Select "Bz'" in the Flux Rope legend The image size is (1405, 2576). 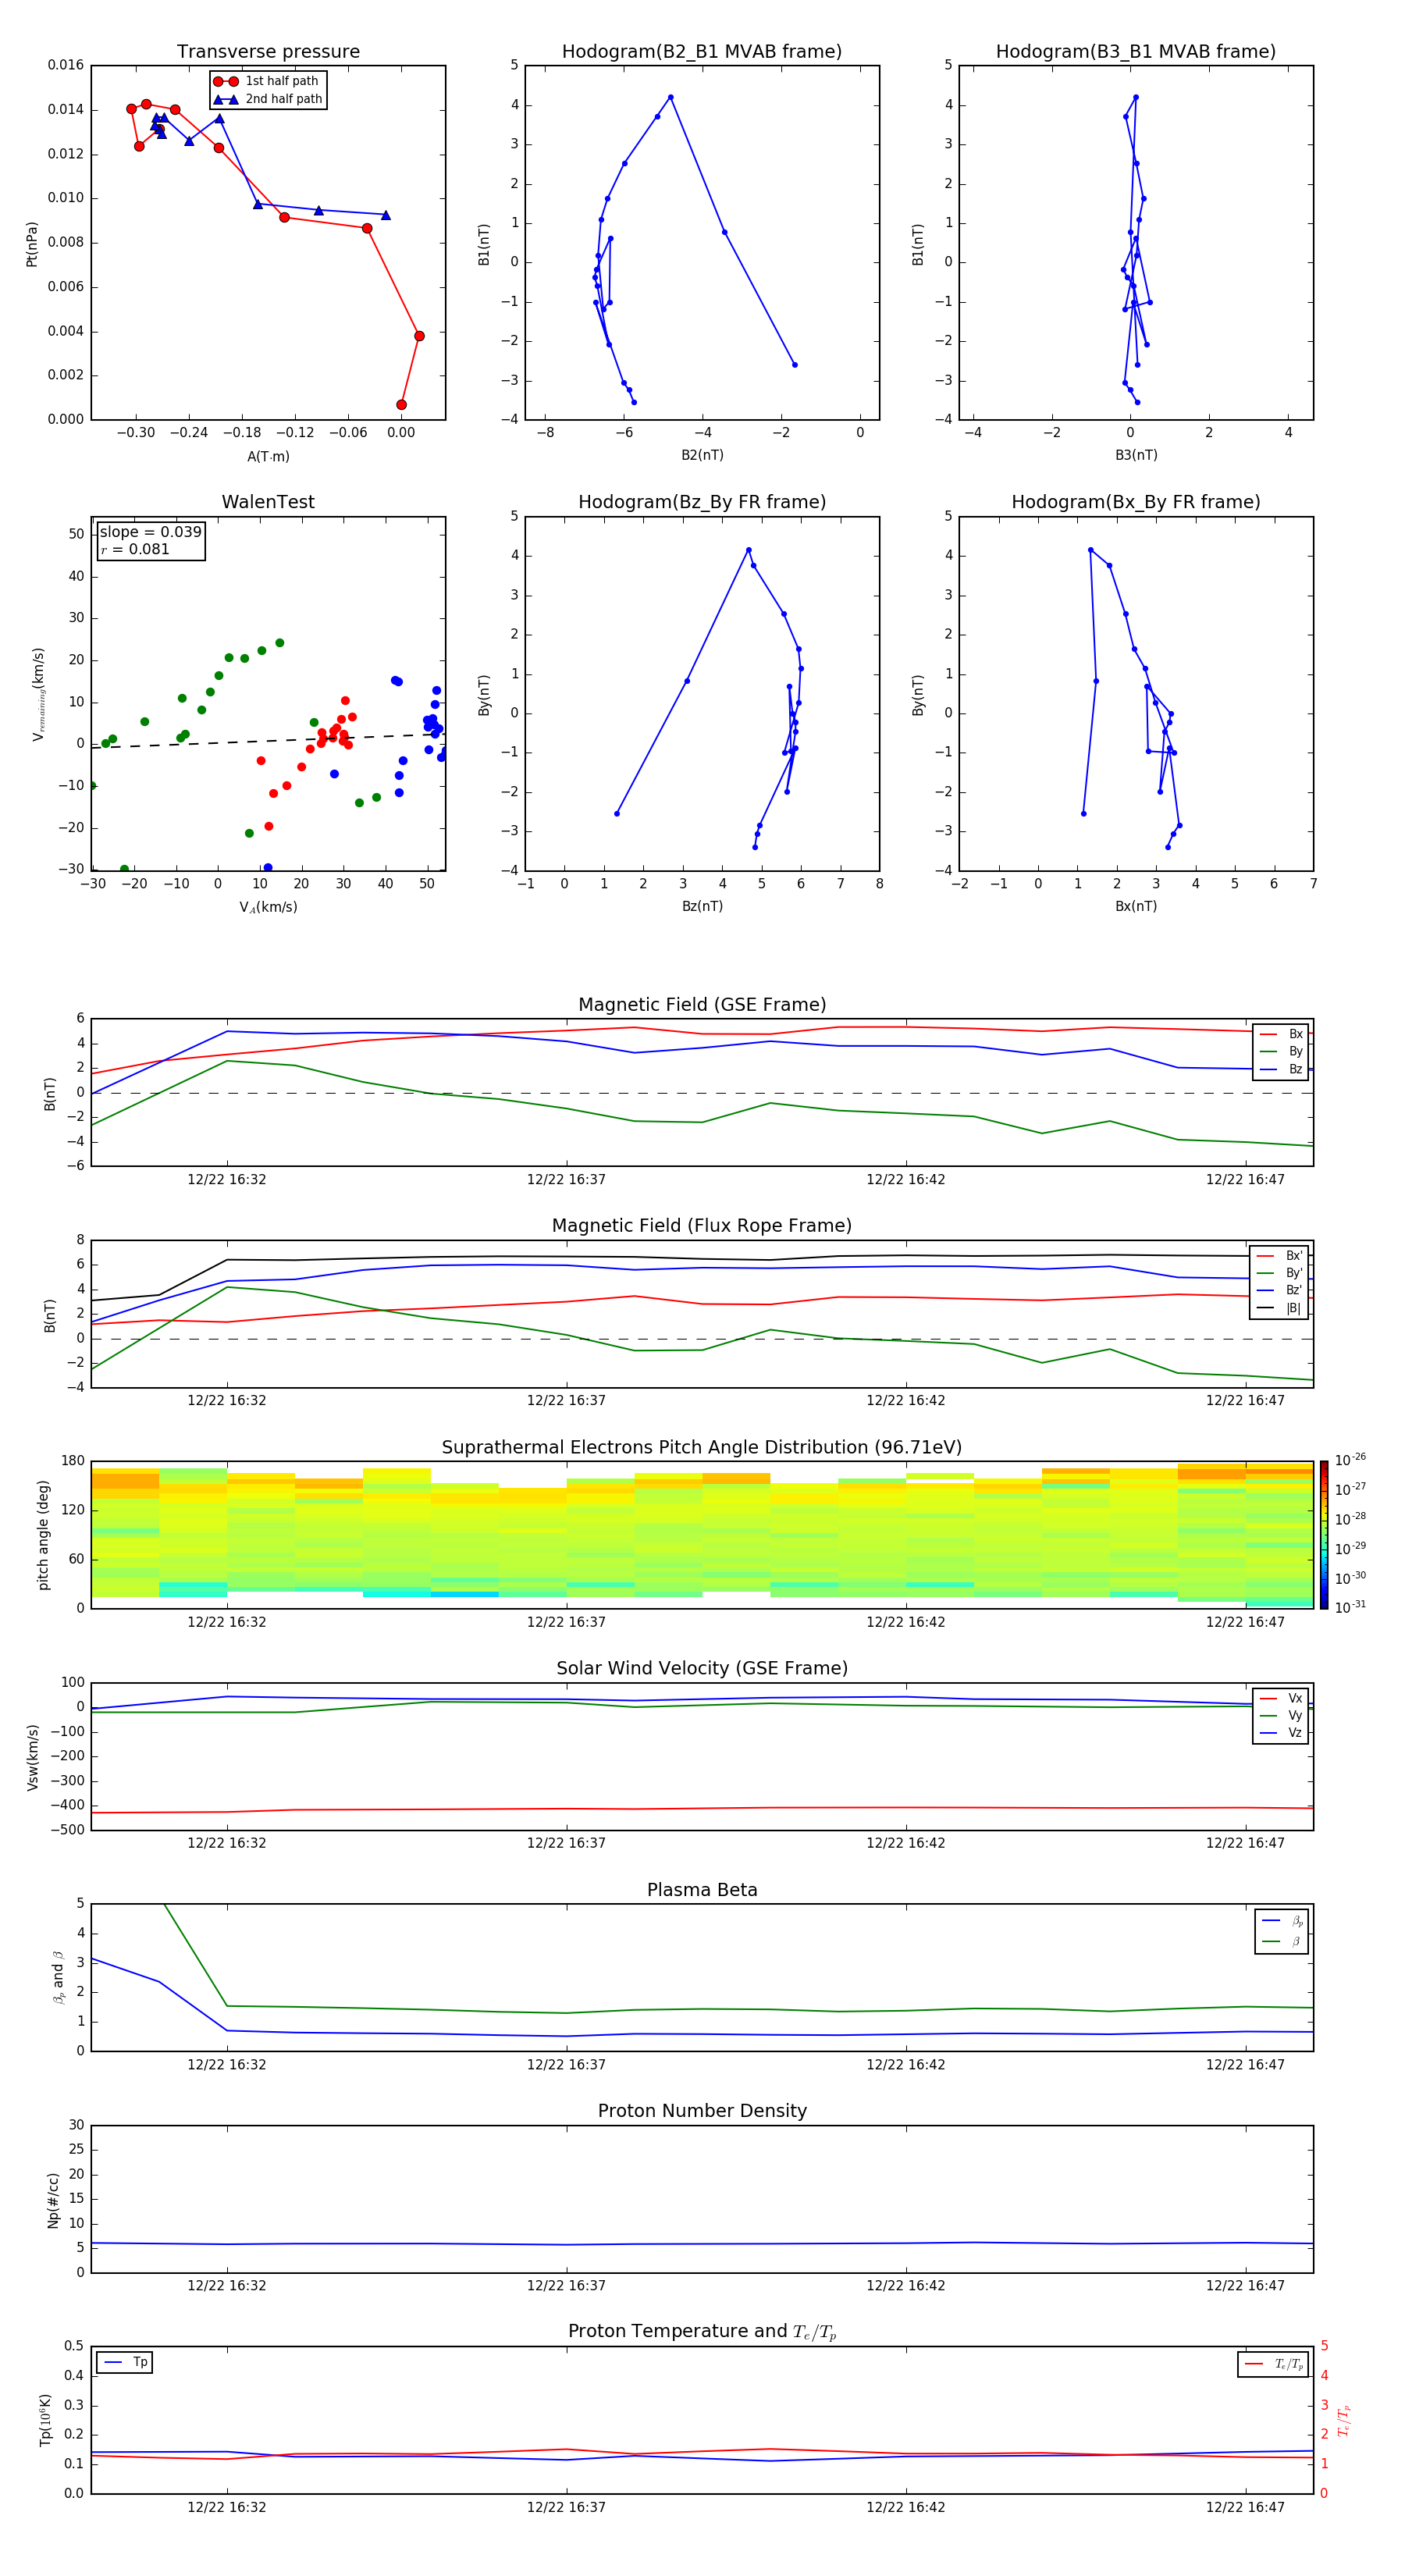[1280, 1290]
